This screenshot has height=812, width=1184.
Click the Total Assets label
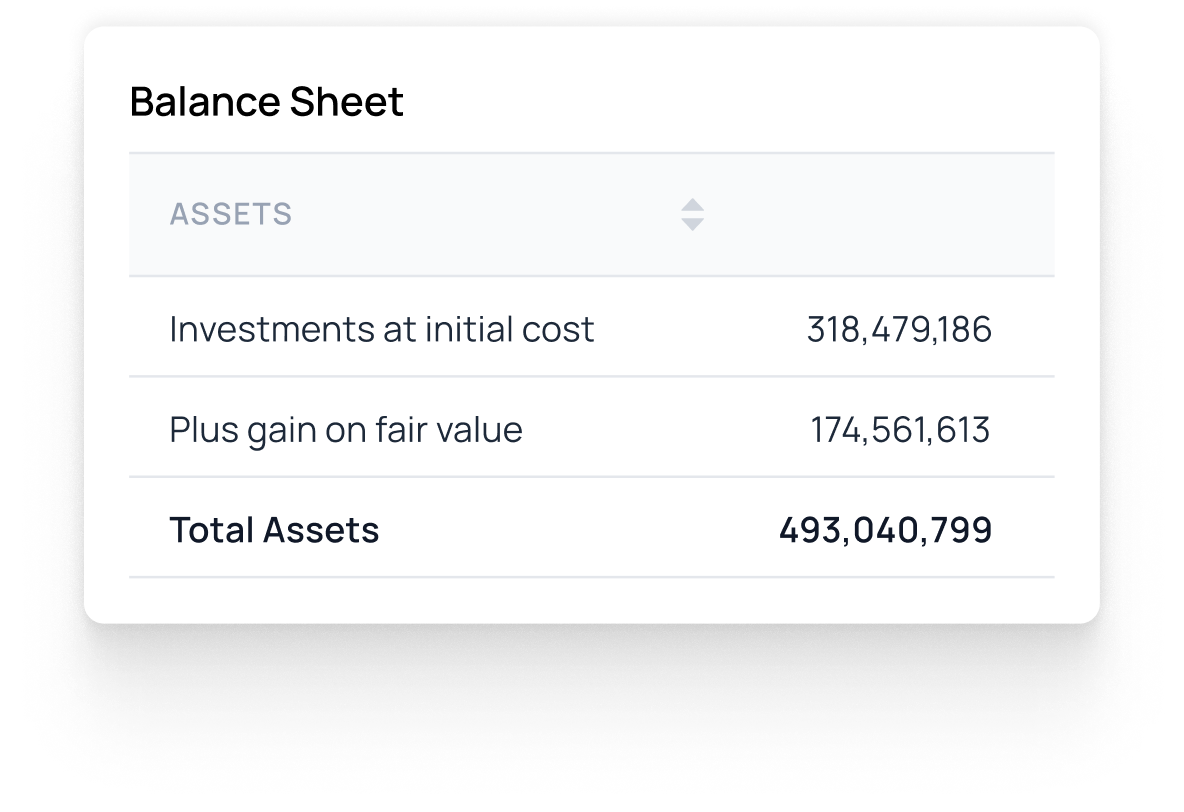click(x=275, y=528)
